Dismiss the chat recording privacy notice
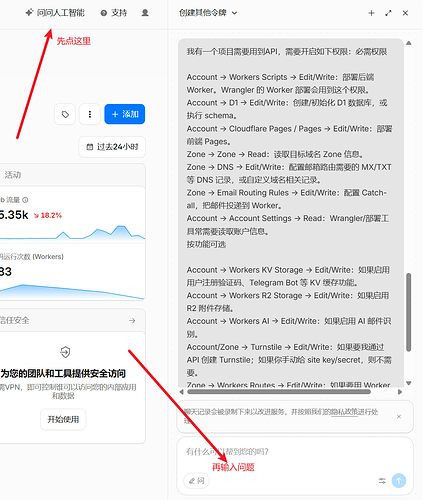 (399, 416)
